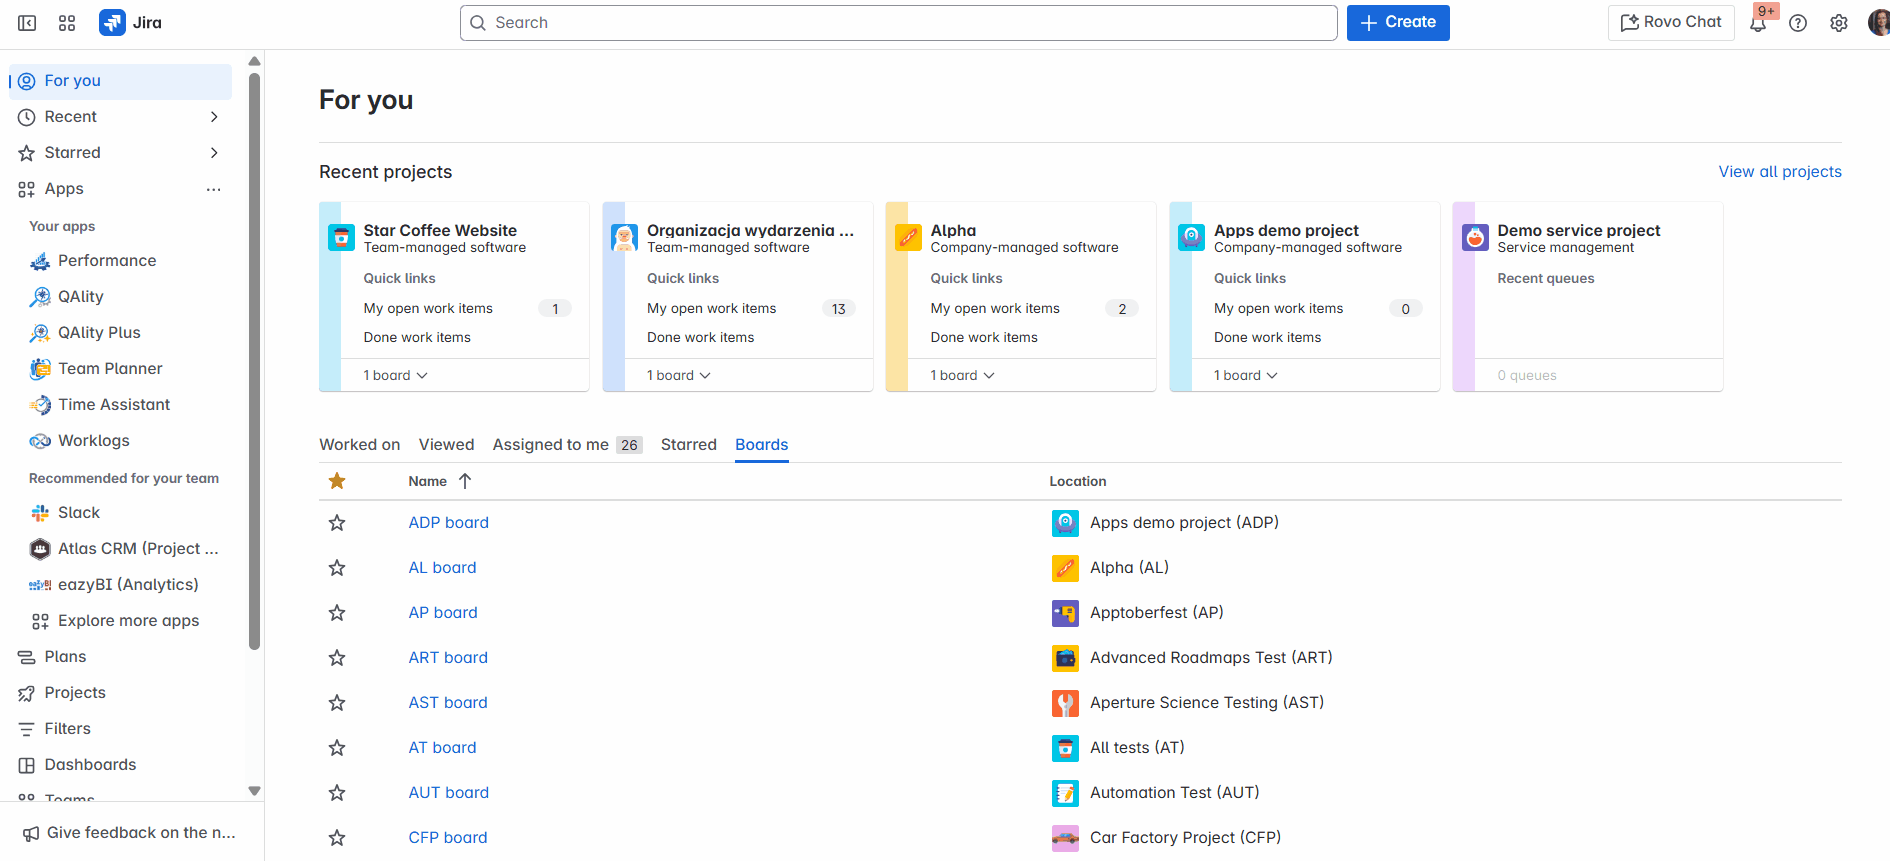Open the ADP board link
Screen dimensions: 1890x861
(449, 523)
